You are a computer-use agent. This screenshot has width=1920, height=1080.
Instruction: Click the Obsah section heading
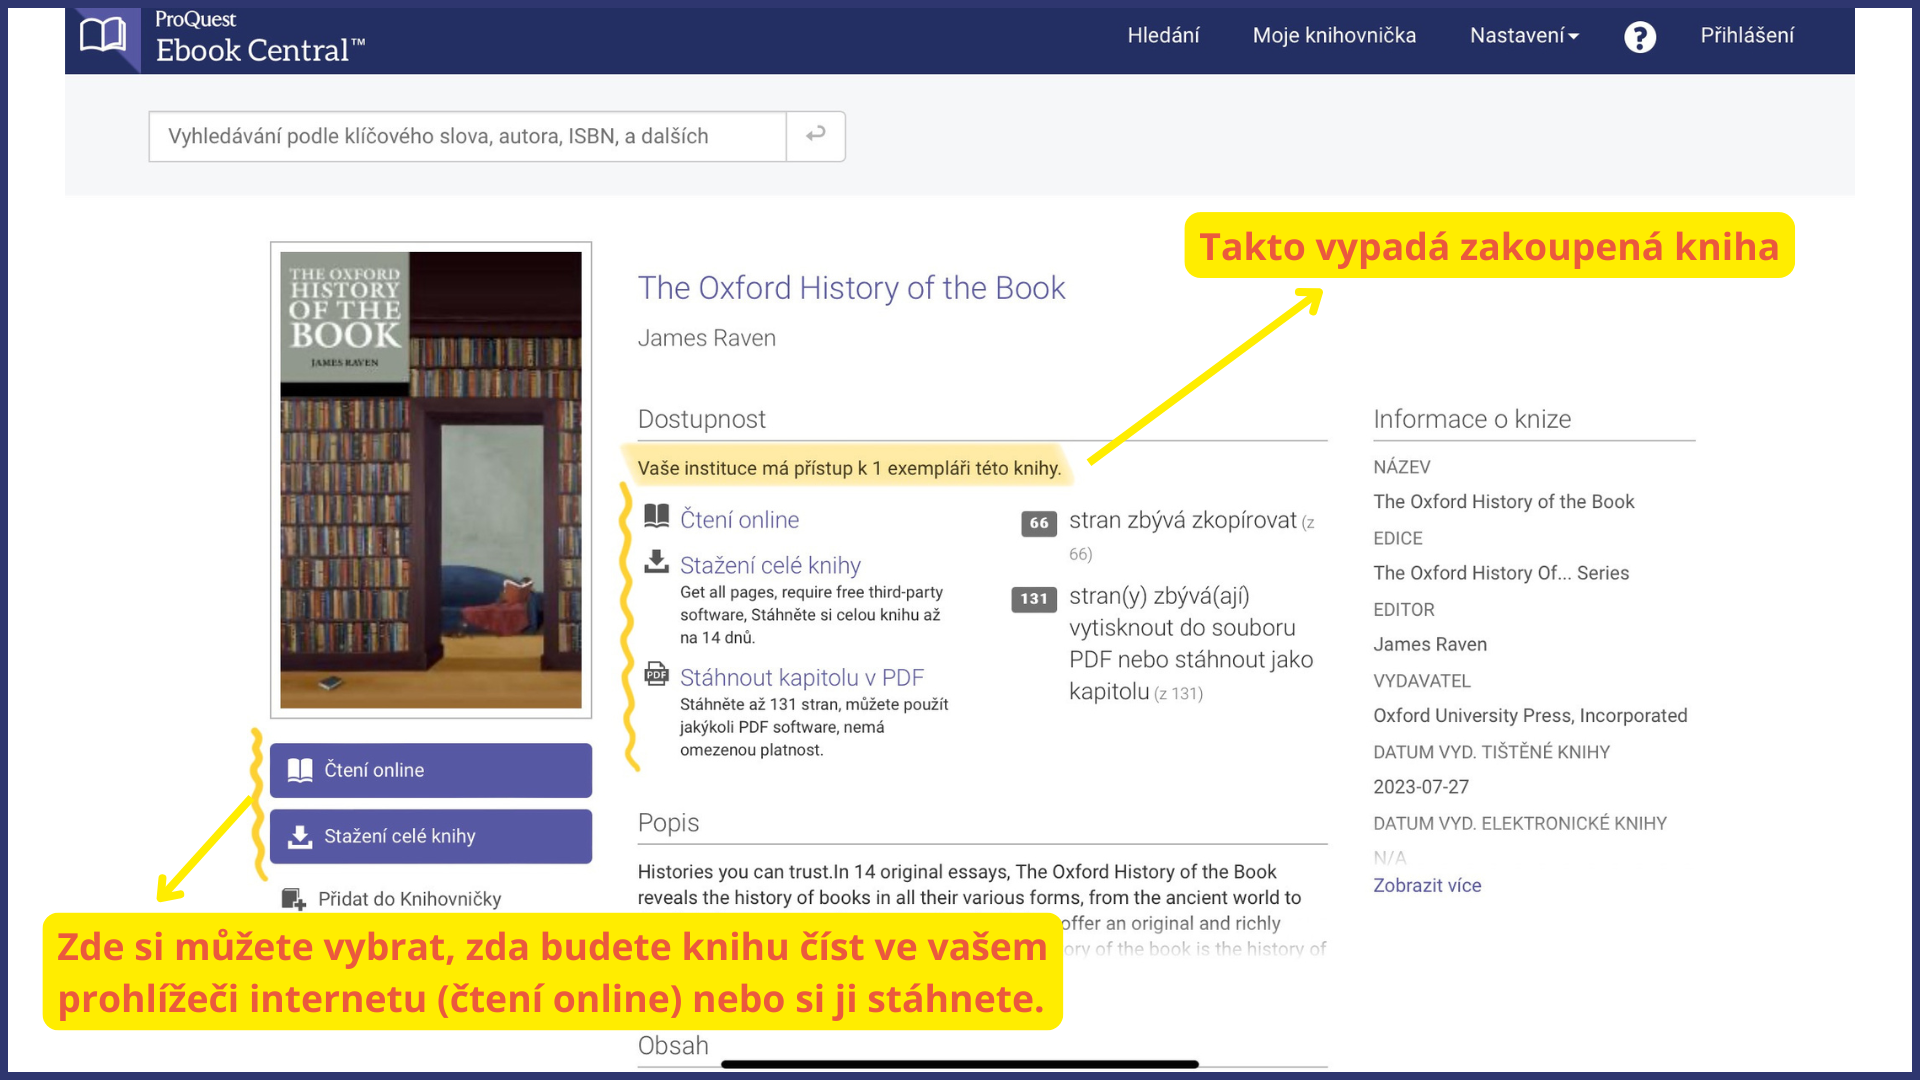(x=673, y=1046)
